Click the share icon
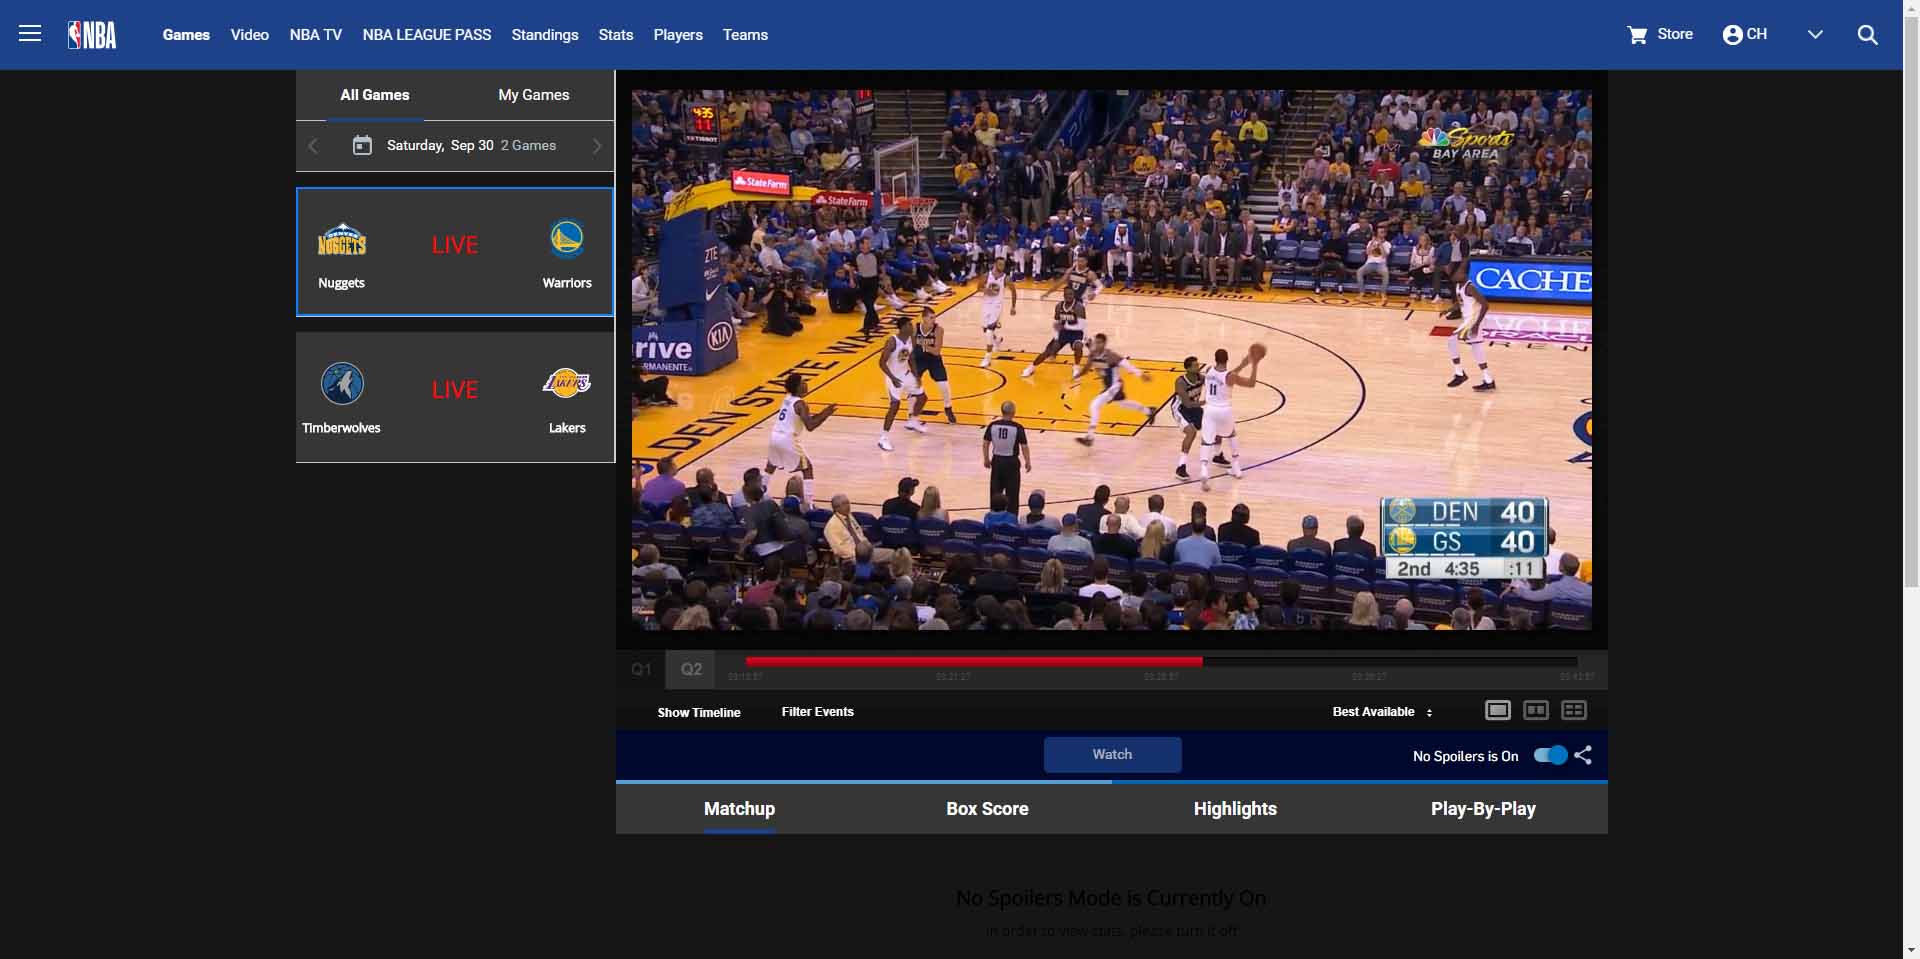The height and width of the screenshot is (959, 1920). pyautogui.click(x=1582, y=756)
